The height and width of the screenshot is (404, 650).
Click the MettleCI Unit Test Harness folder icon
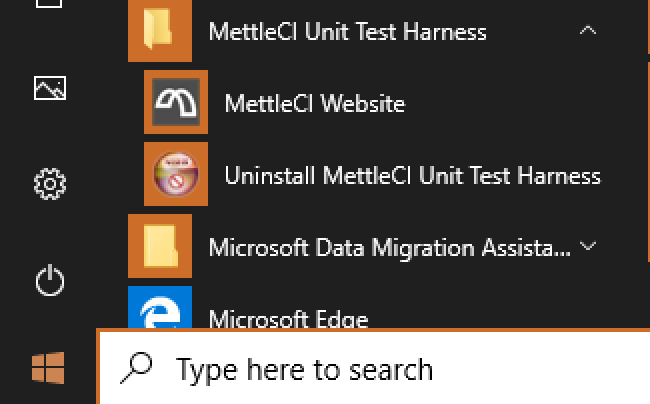pyautogui.click(x=160, y=31)
